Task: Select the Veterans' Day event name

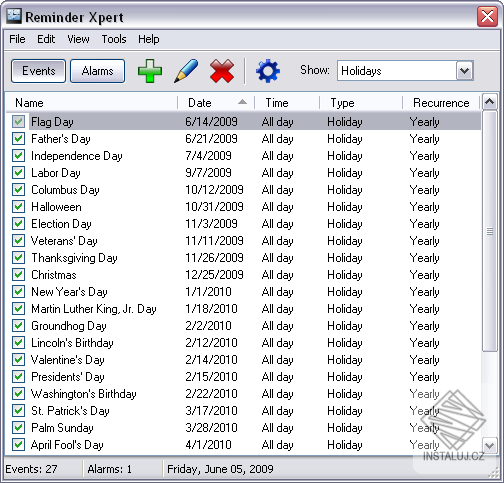Action: pyautogui.click(x=64, y=241)
